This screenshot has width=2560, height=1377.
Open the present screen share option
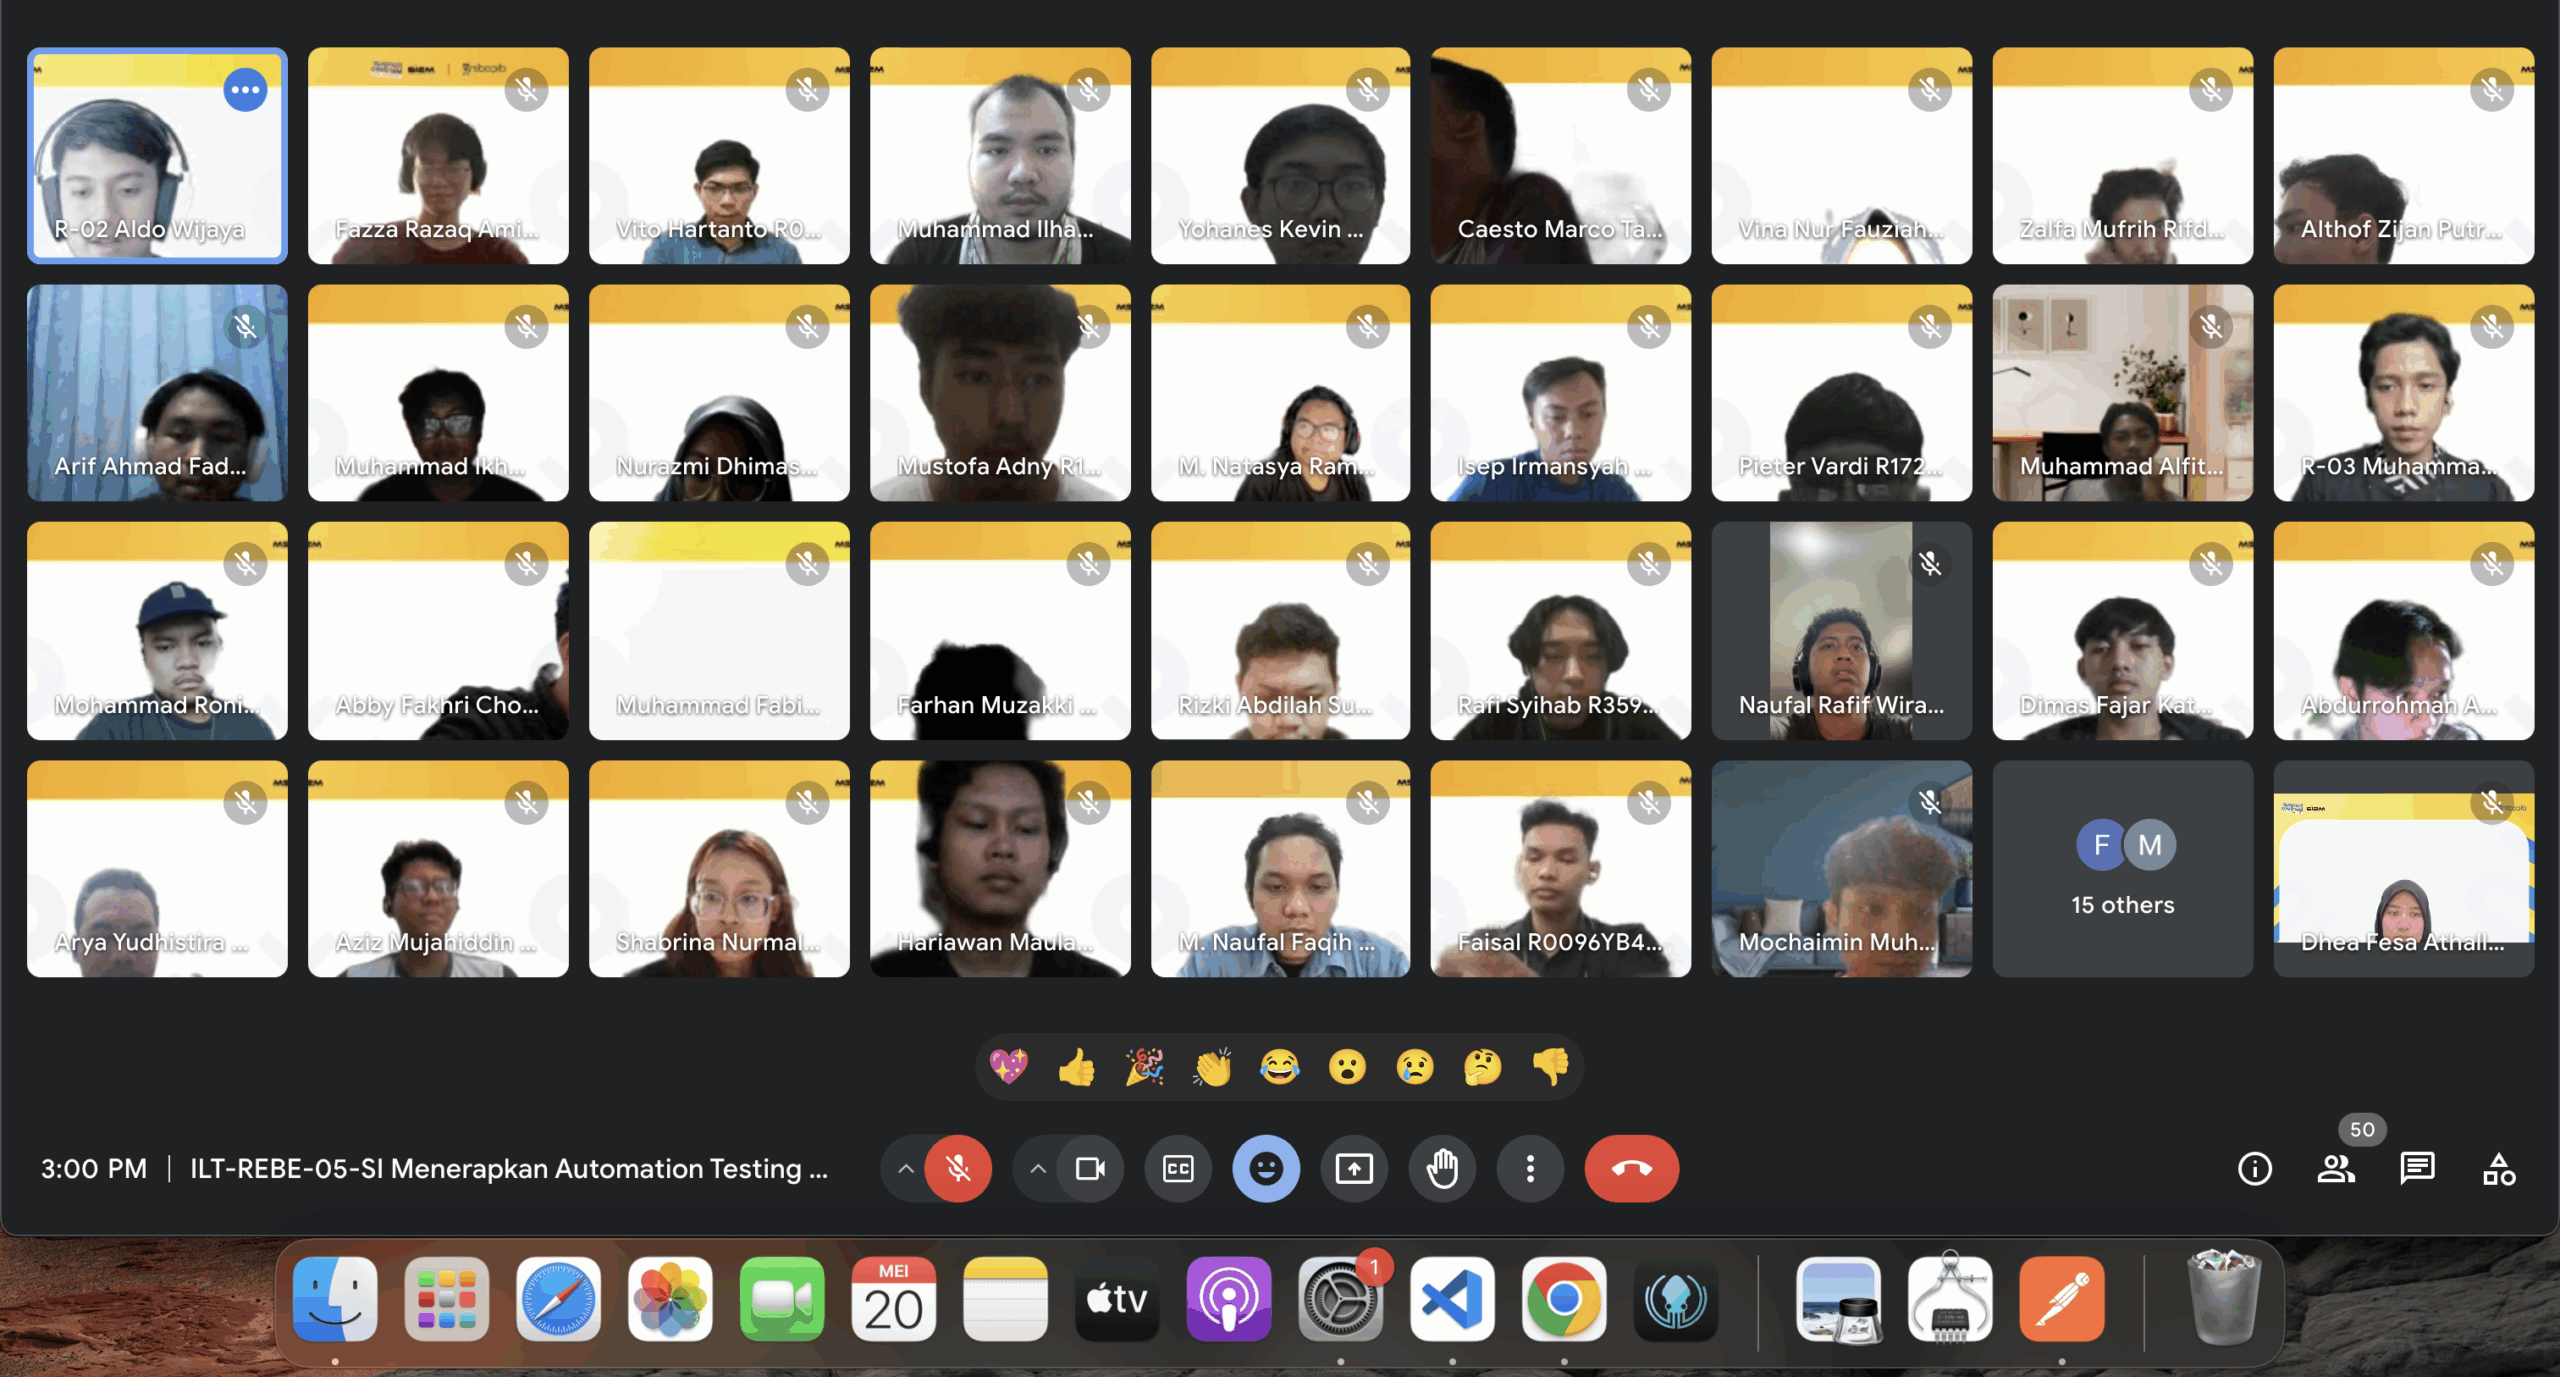1354,1168
